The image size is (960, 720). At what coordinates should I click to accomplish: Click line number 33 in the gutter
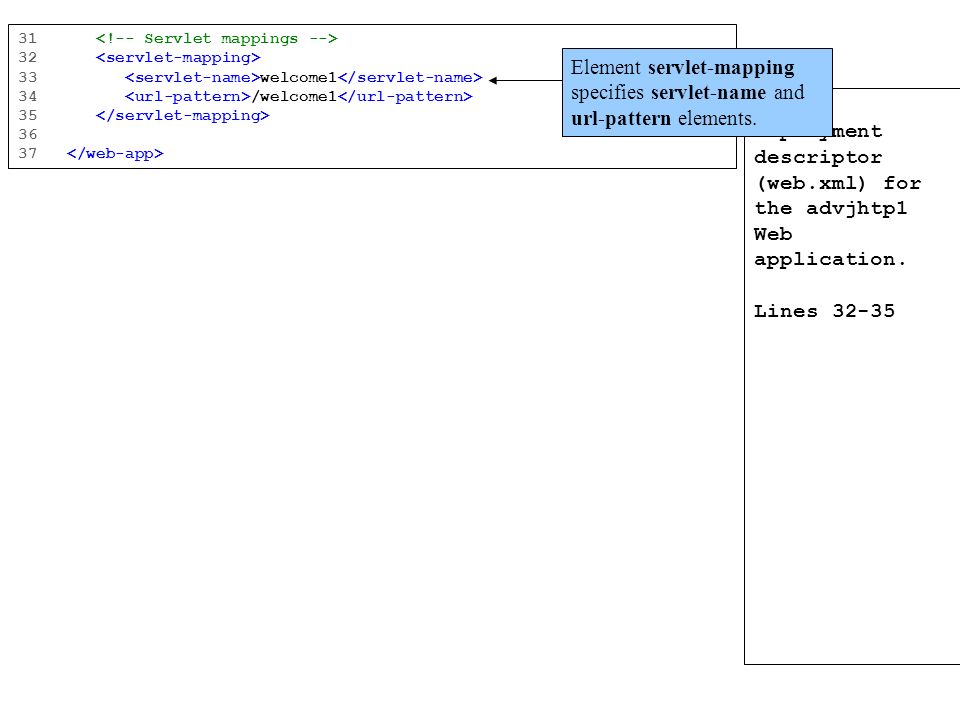click(x=28, y=77)
